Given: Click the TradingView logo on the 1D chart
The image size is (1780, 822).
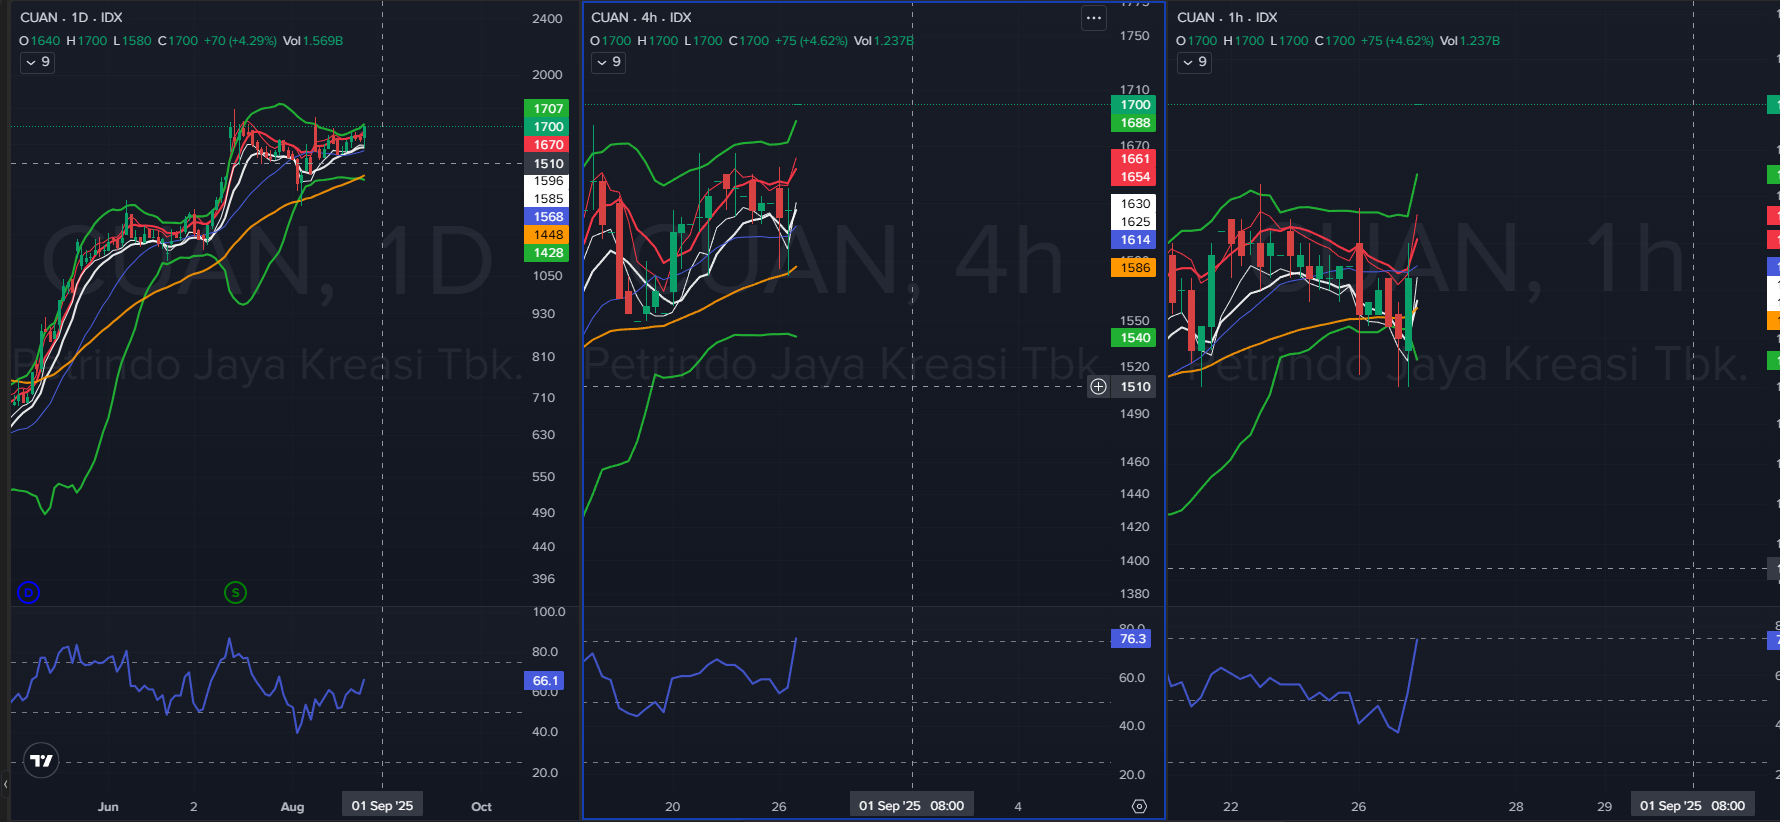Looking at the screenshot, I should 41,761.
